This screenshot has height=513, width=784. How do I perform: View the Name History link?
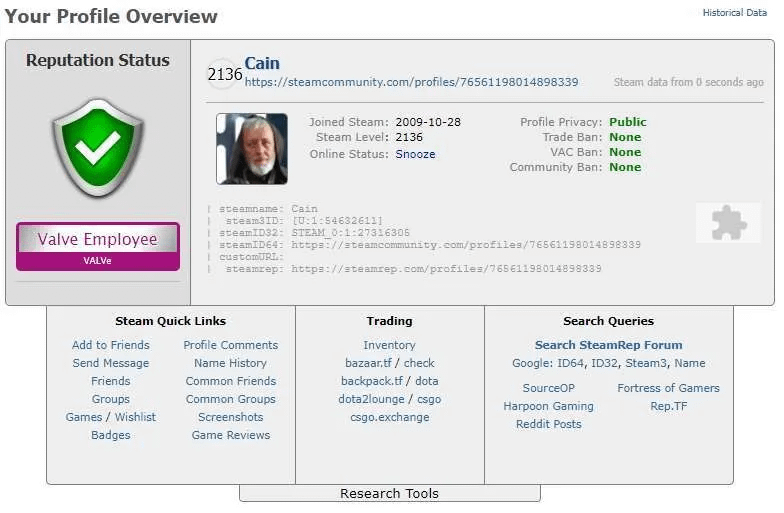tap(230, 363)
